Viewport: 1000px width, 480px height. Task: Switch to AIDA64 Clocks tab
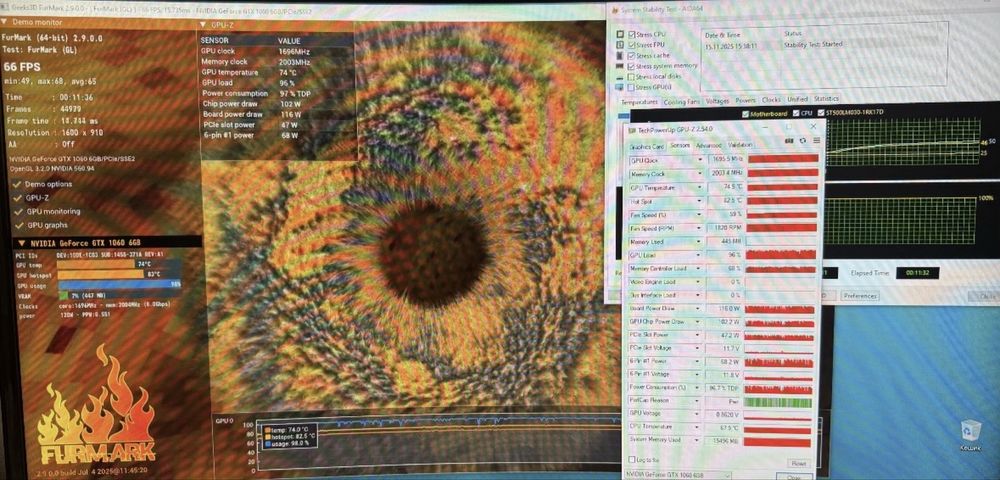[x=770, y=100]
